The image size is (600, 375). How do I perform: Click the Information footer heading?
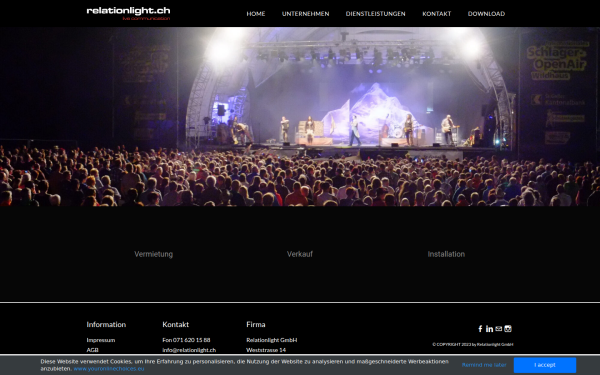tap(106, 324)
